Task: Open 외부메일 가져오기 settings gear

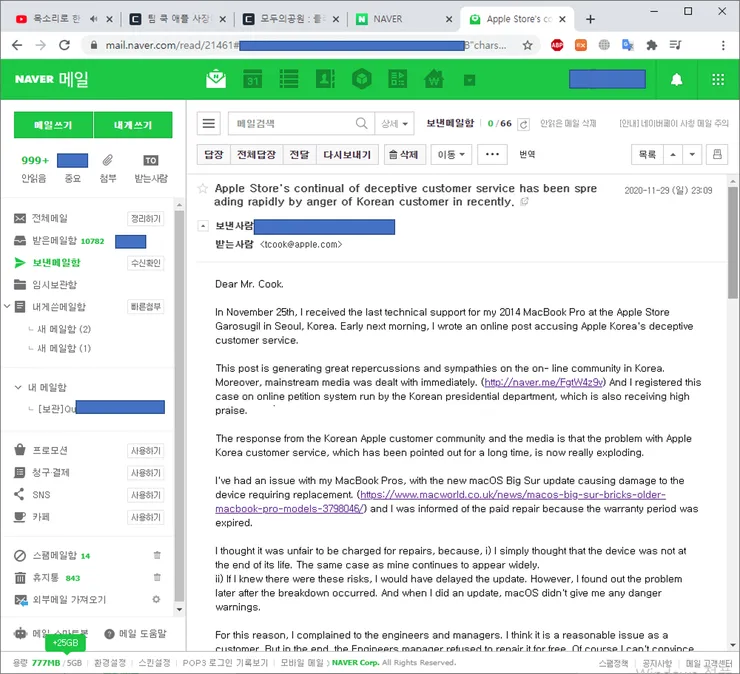Action: [156, 599]
